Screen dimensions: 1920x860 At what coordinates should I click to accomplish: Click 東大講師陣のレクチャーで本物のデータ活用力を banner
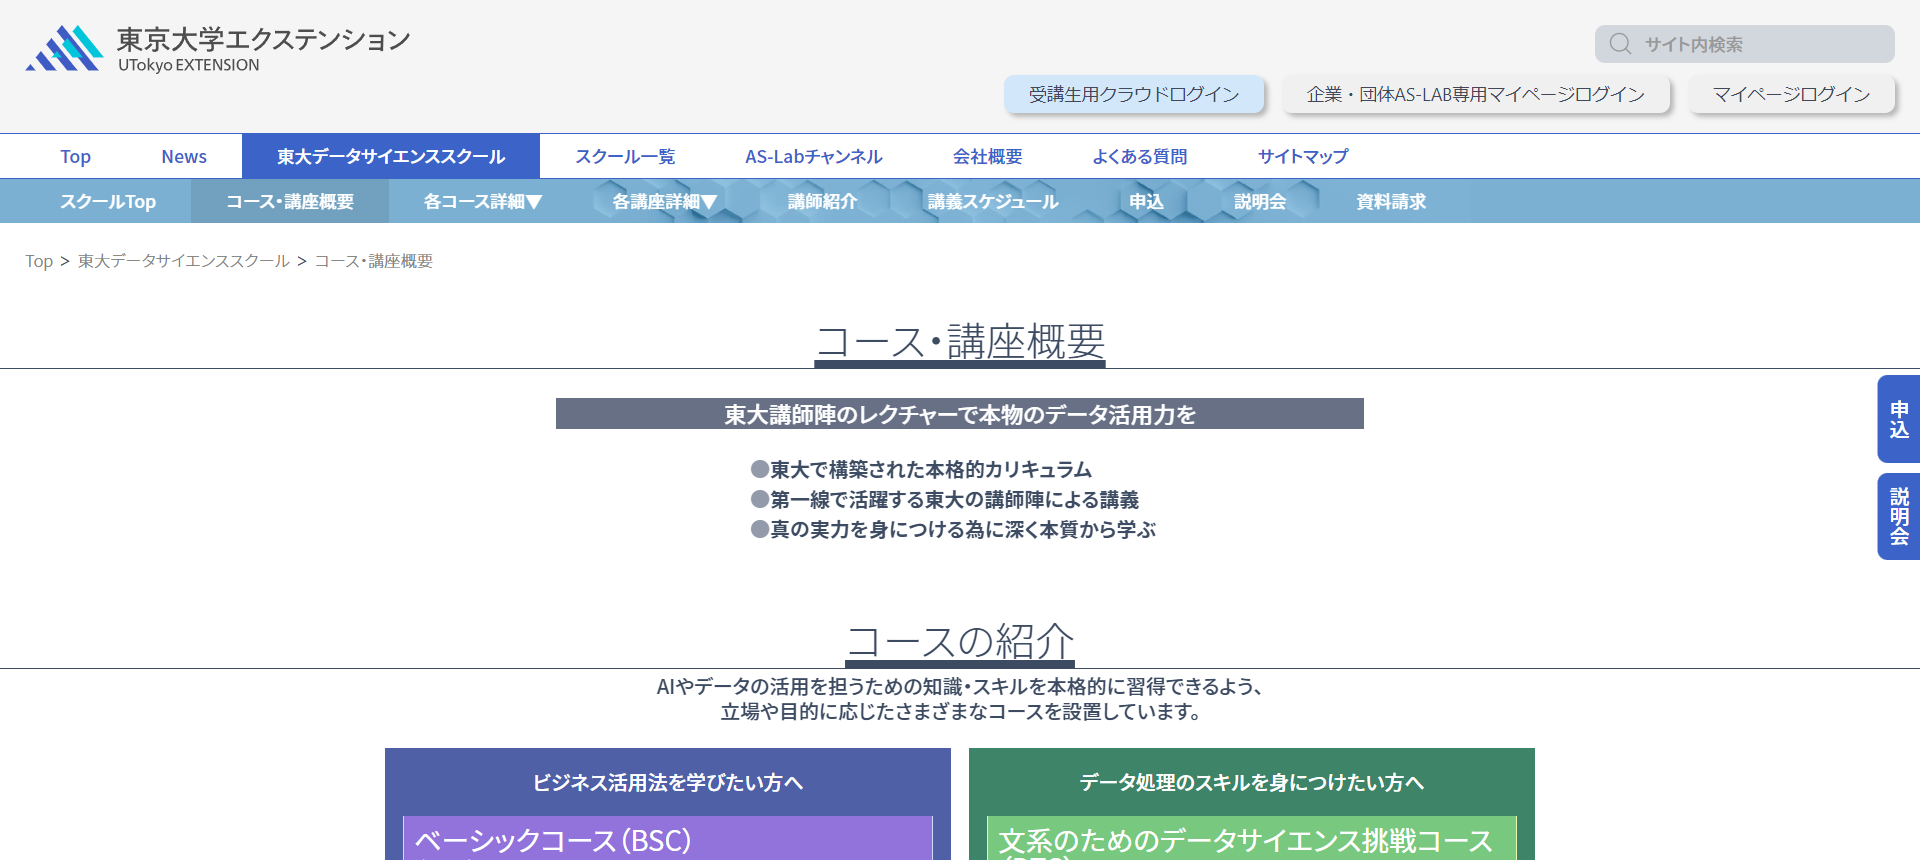pos(960,414)
